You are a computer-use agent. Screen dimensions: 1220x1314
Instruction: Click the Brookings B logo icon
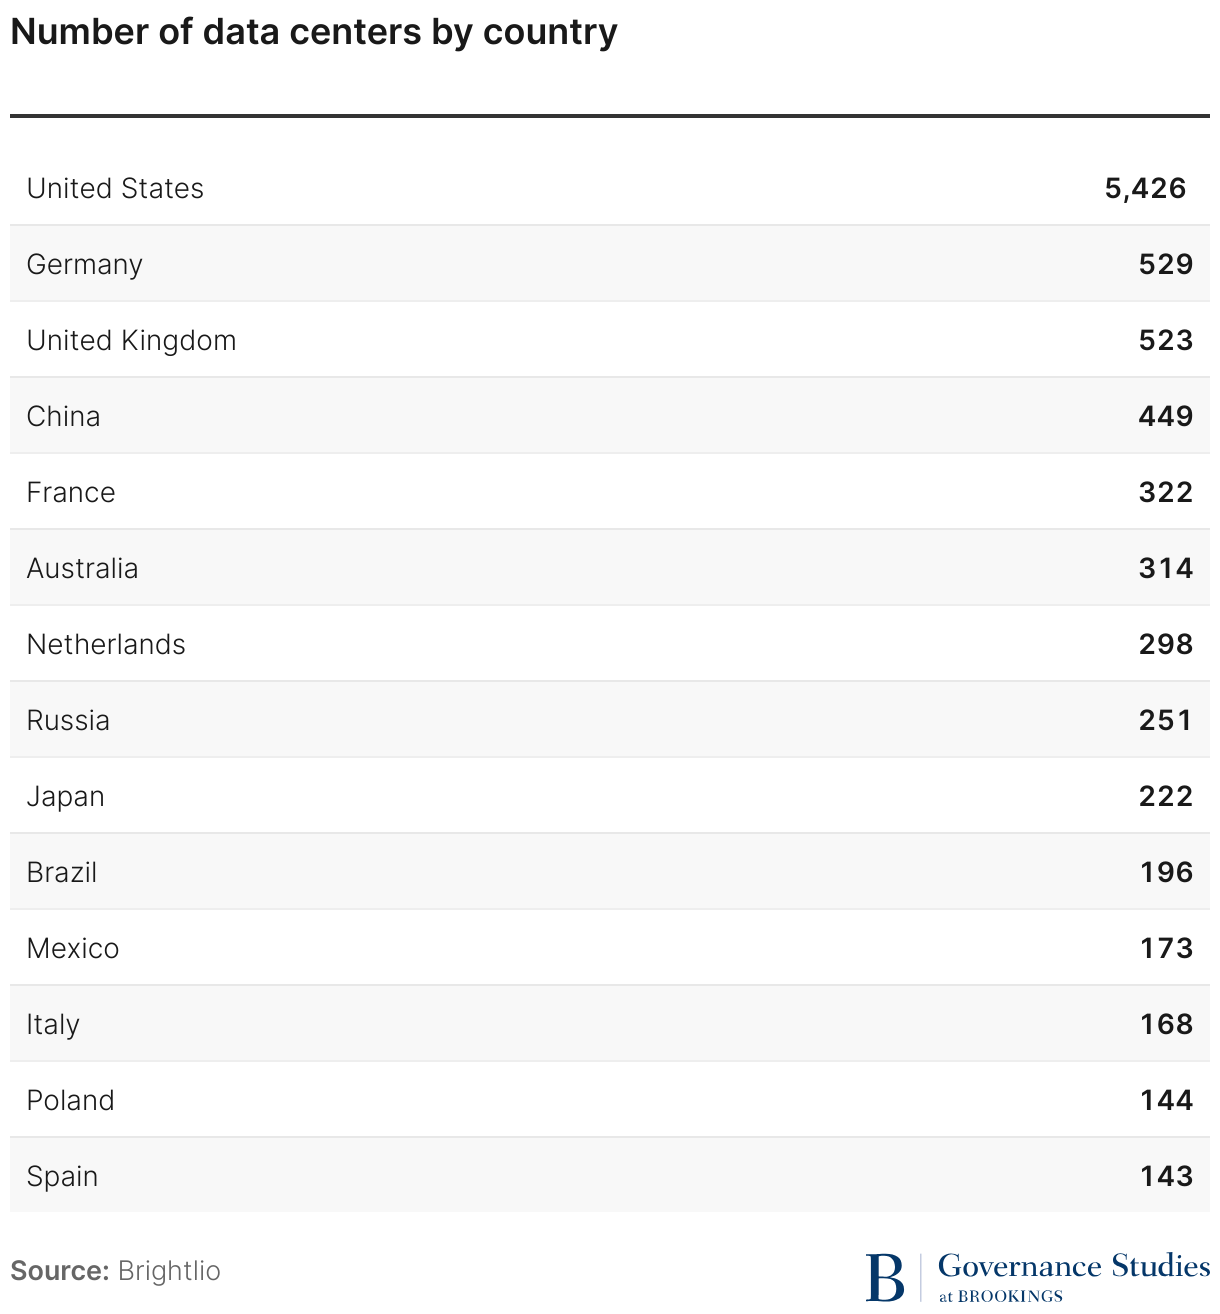point(885,1277)
